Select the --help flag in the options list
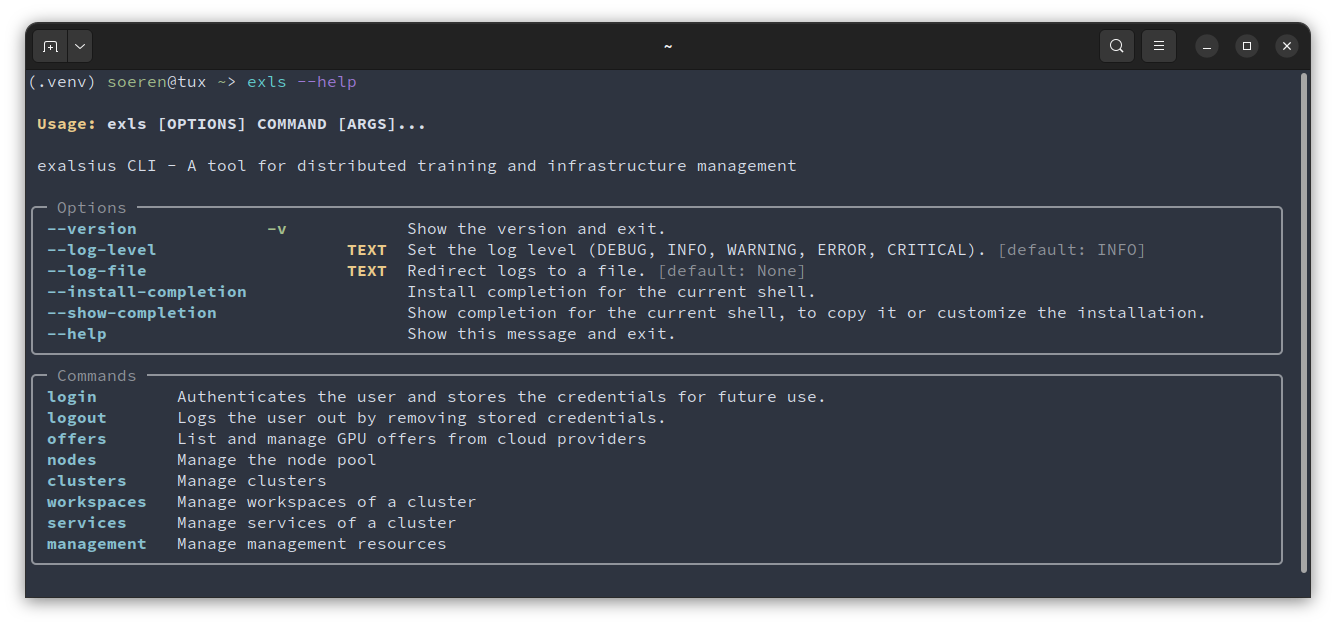 point(75,333)
